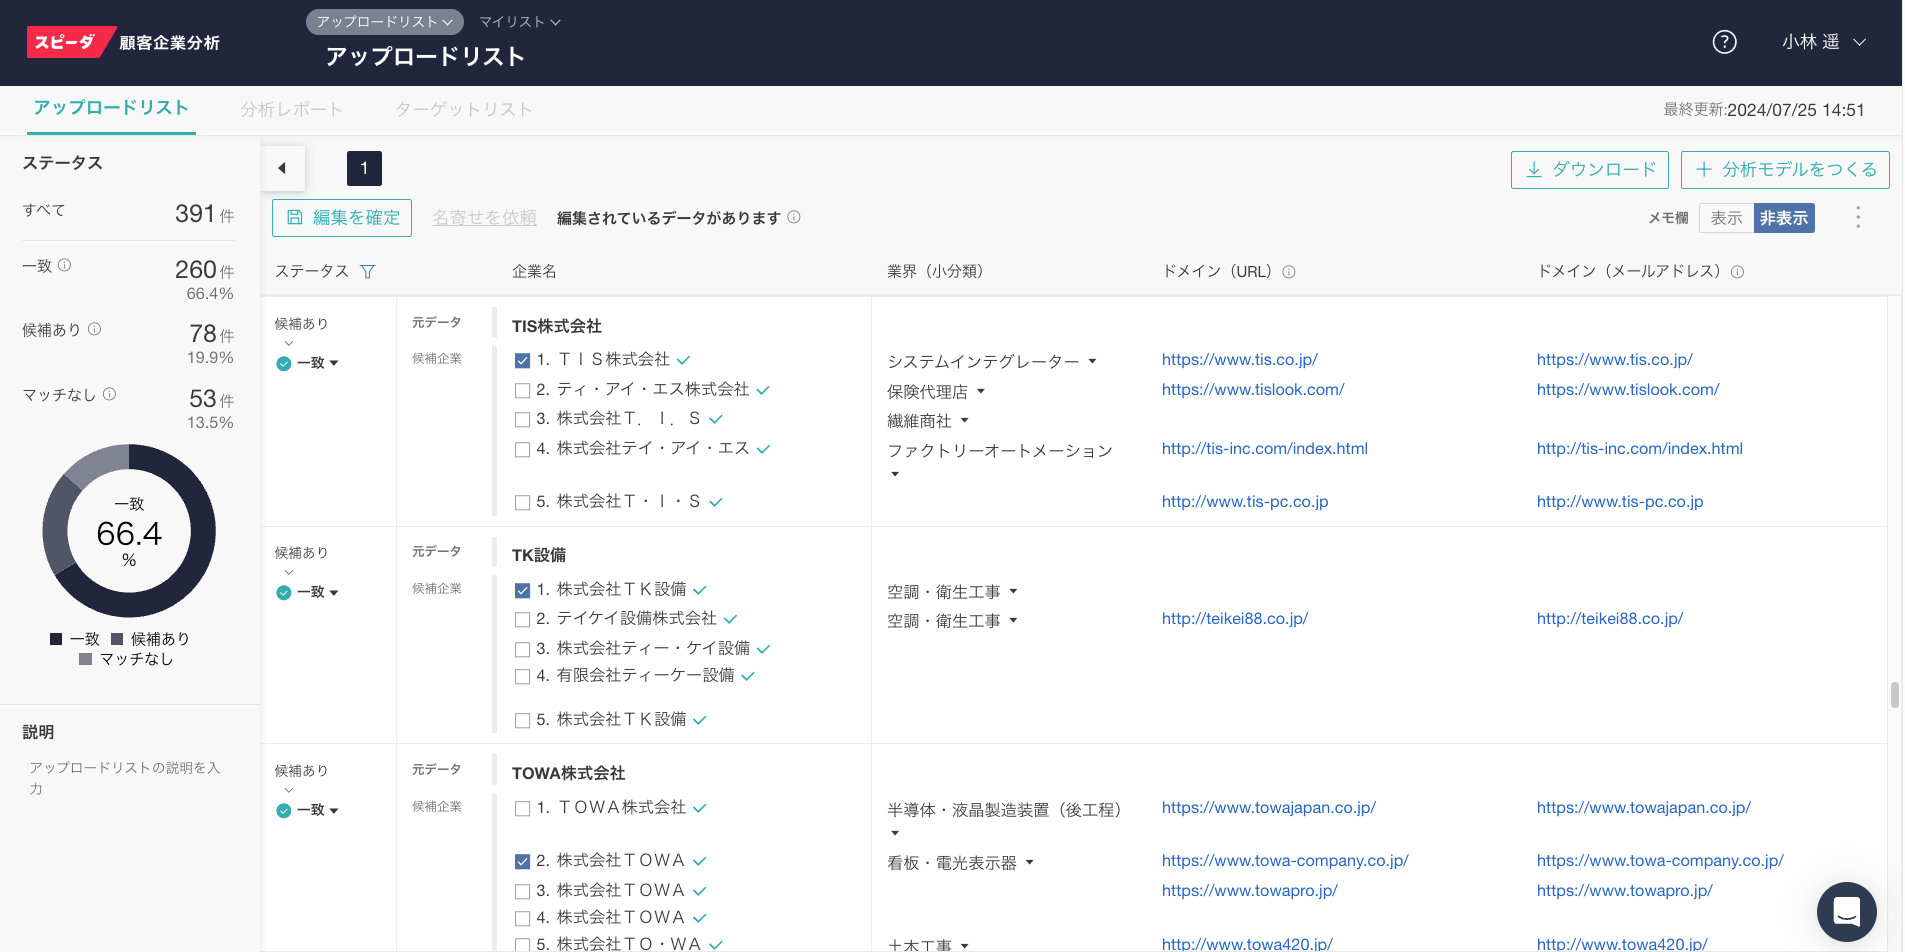Click the ダウンロード button

click(1590, 170)
